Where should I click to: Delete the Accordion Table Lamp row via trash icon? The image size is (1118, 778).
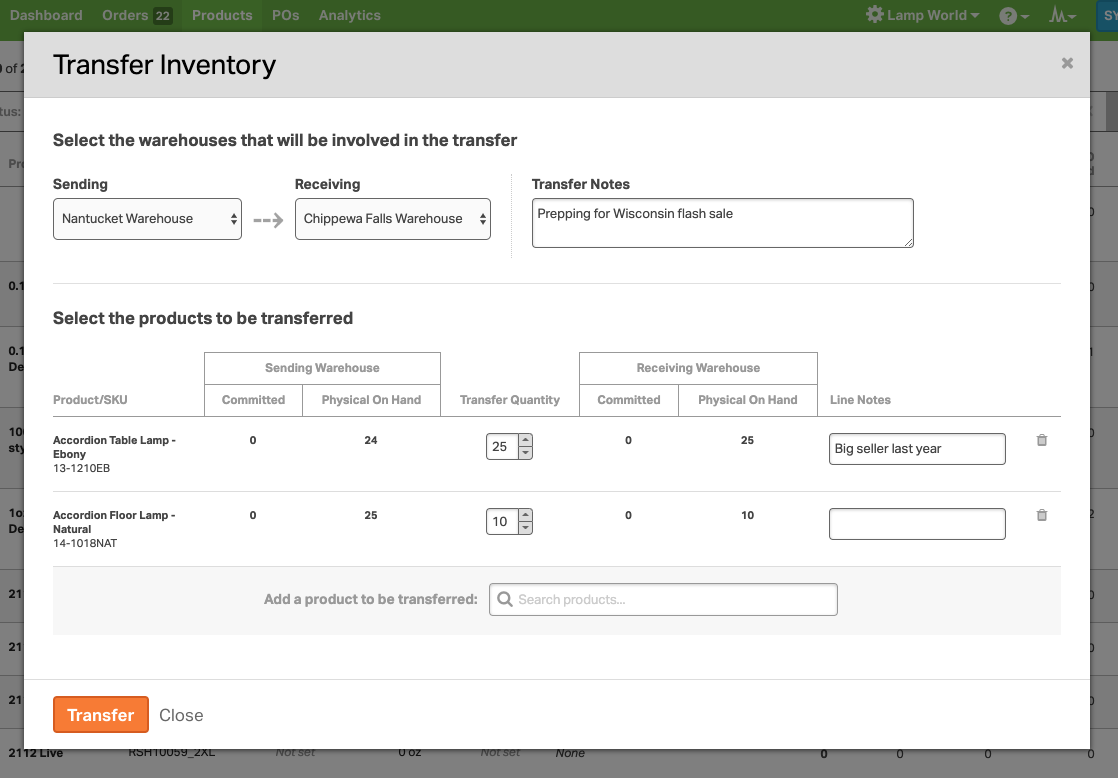pos(1041,440)
